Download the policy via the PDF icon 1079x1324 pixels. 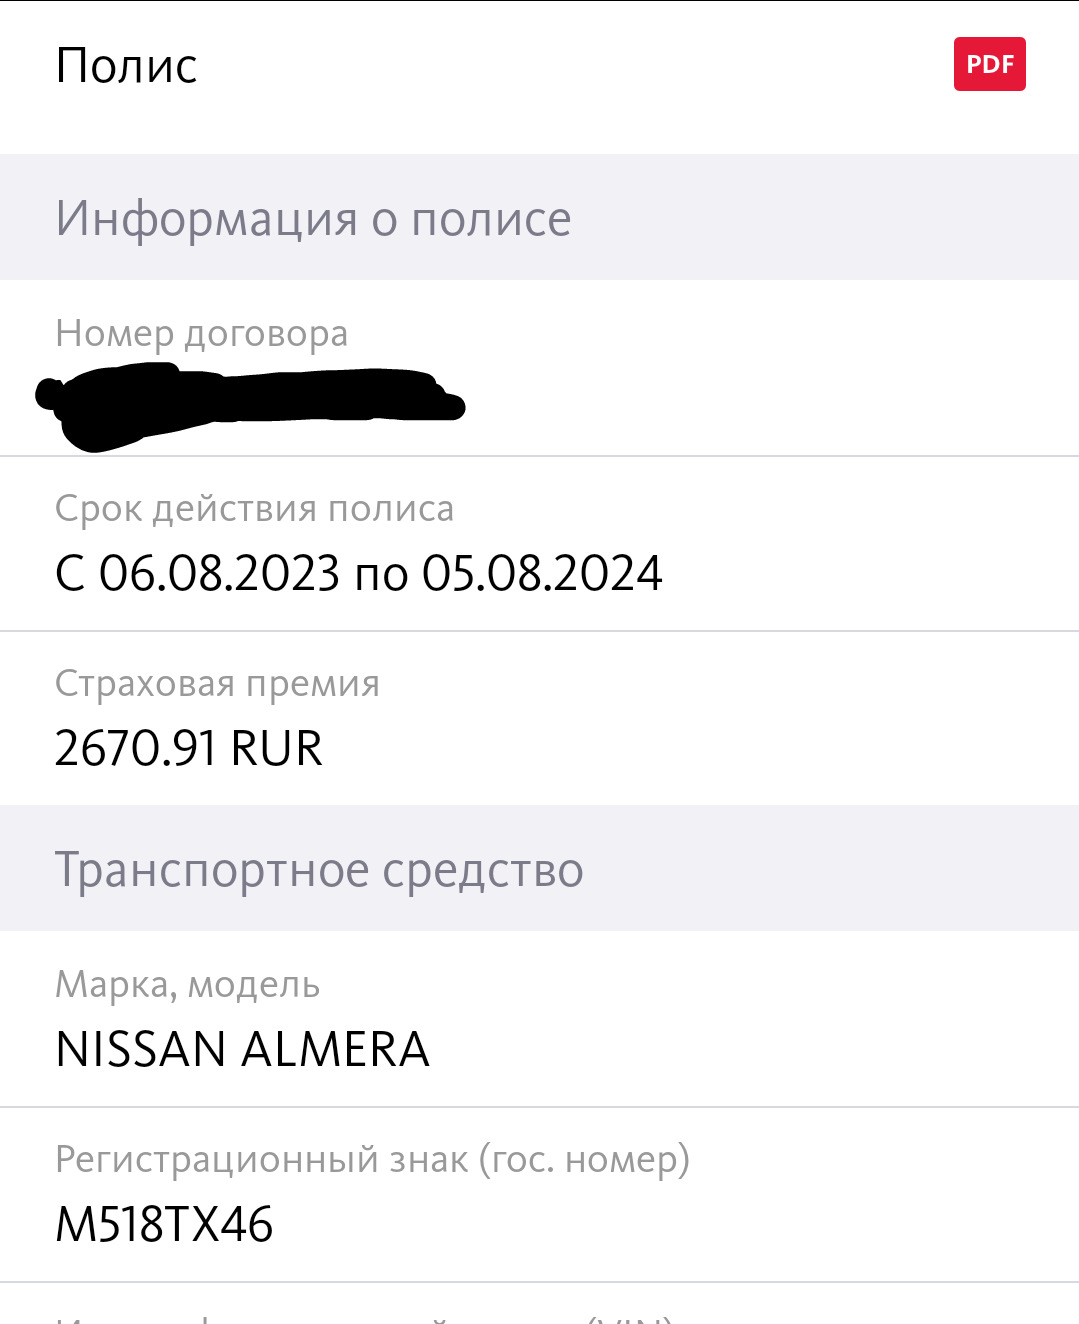pyautogui.click(x=989, y=64)
